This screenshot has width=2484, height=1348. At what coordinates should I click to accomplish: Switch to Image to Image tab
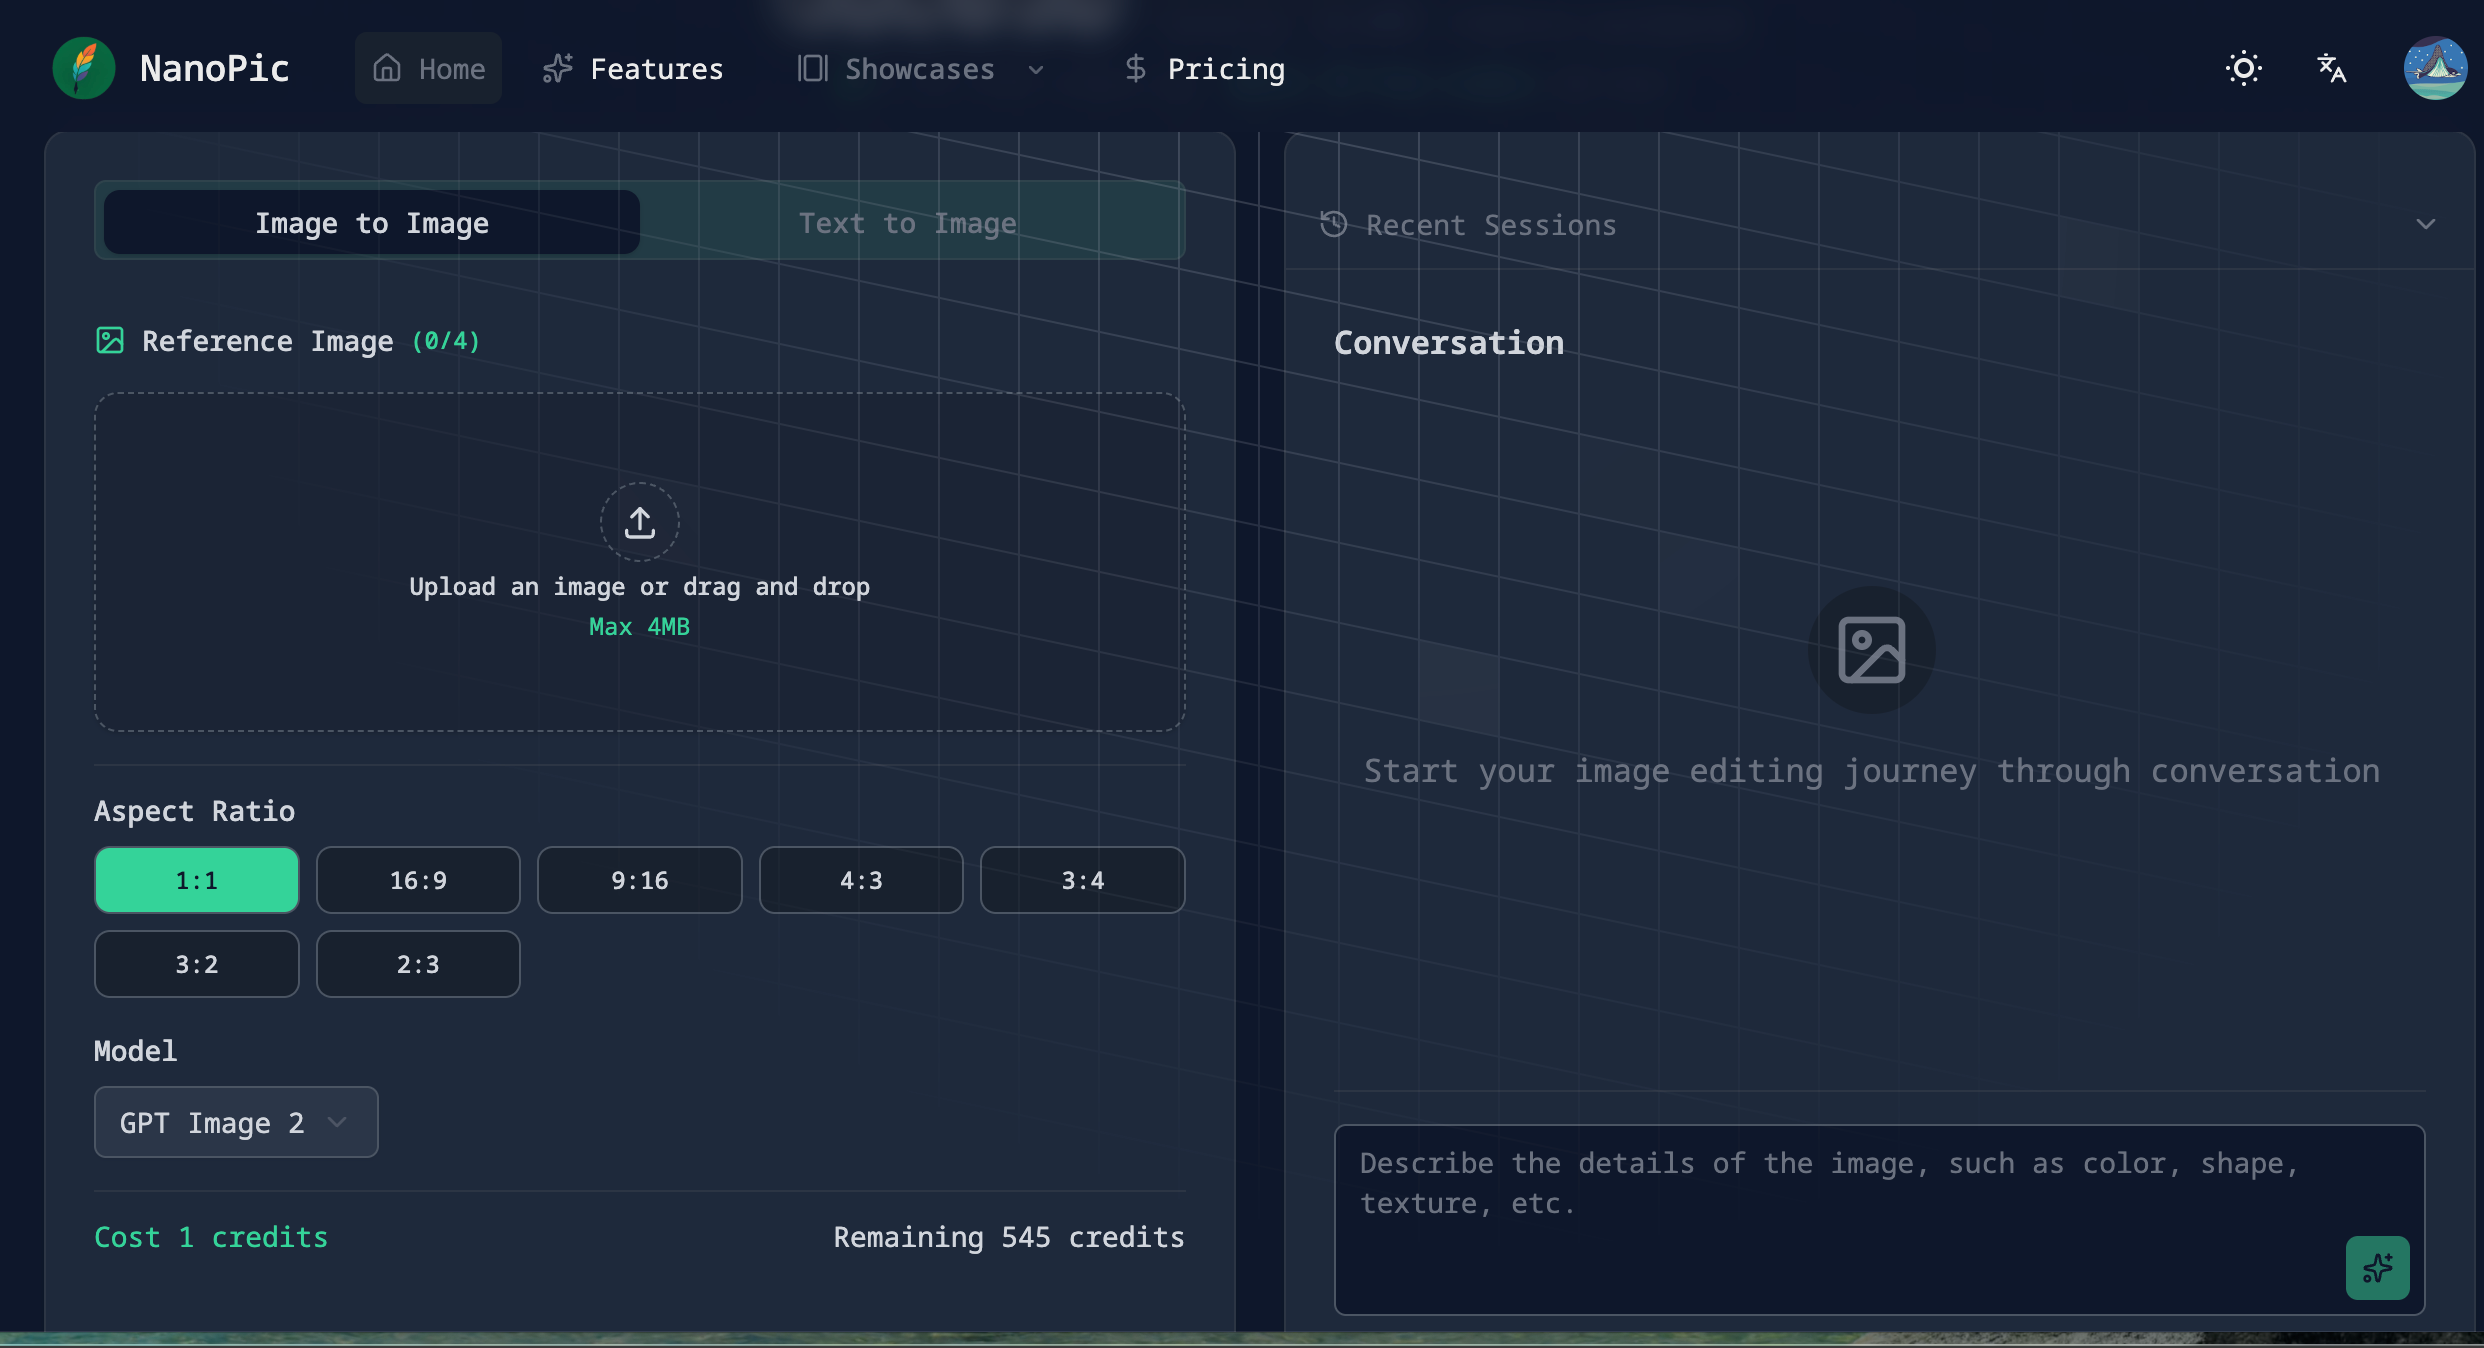point(372,222)
